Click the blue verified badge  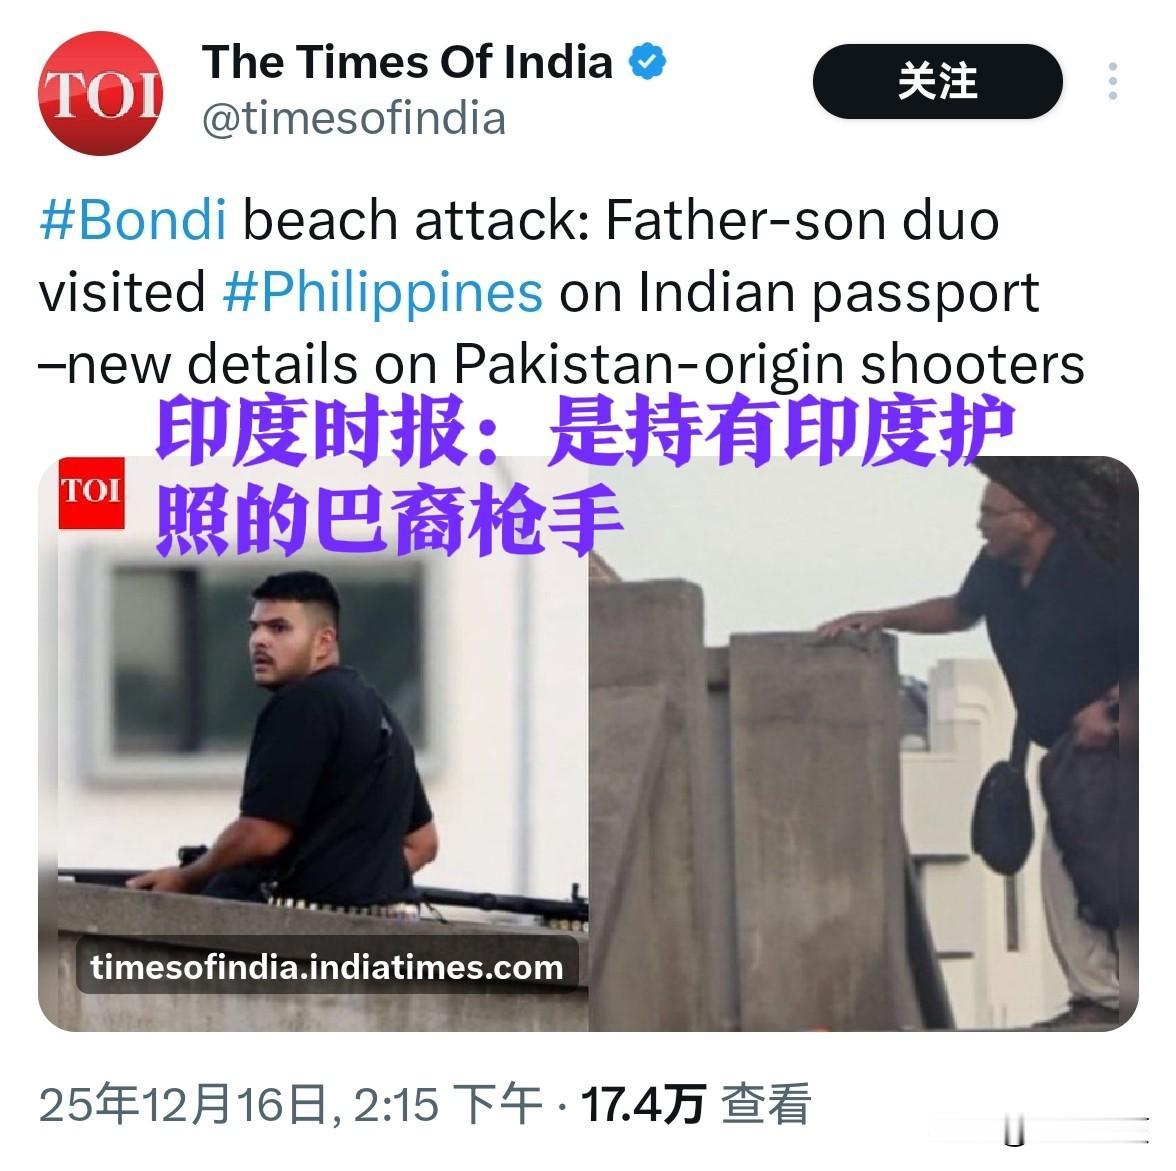[x=647, y=62]
